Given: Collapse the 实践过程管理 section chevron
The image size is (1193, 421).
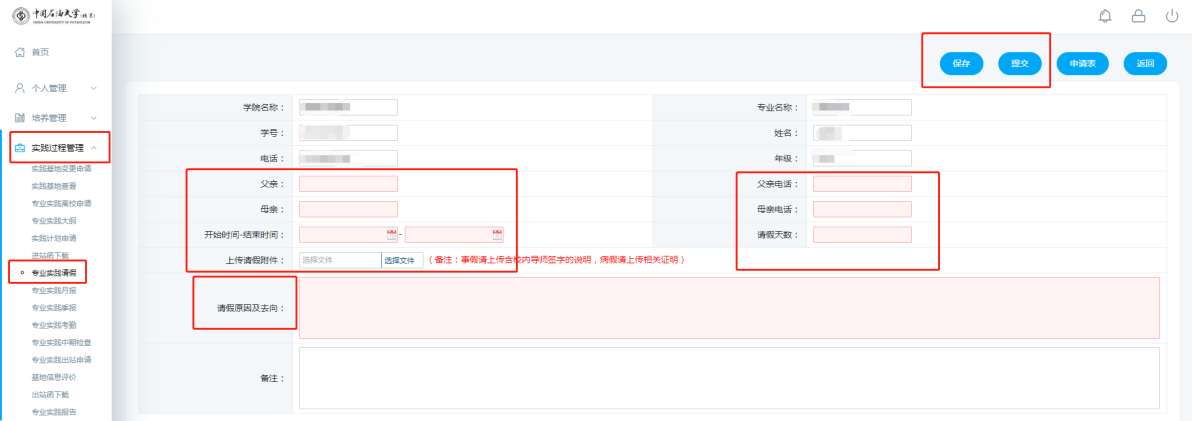Looking at the screenshot, I should tap(94, 148).
